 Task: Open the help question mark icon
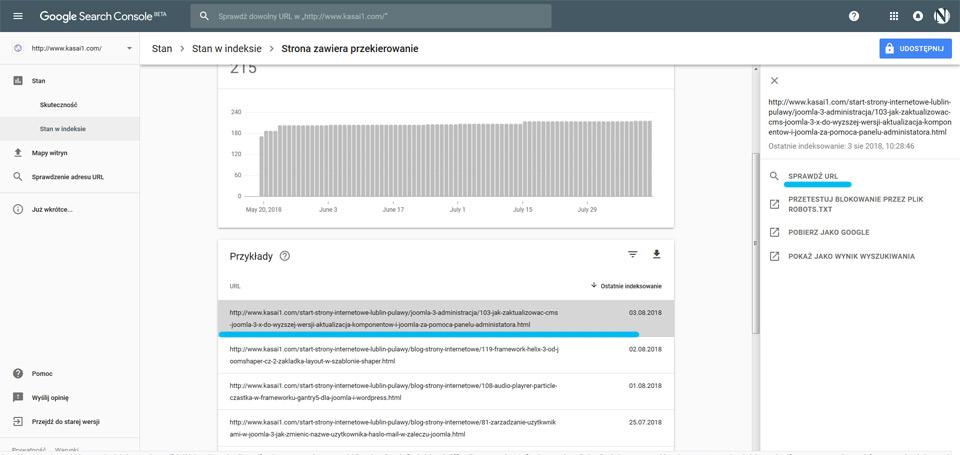854,16
